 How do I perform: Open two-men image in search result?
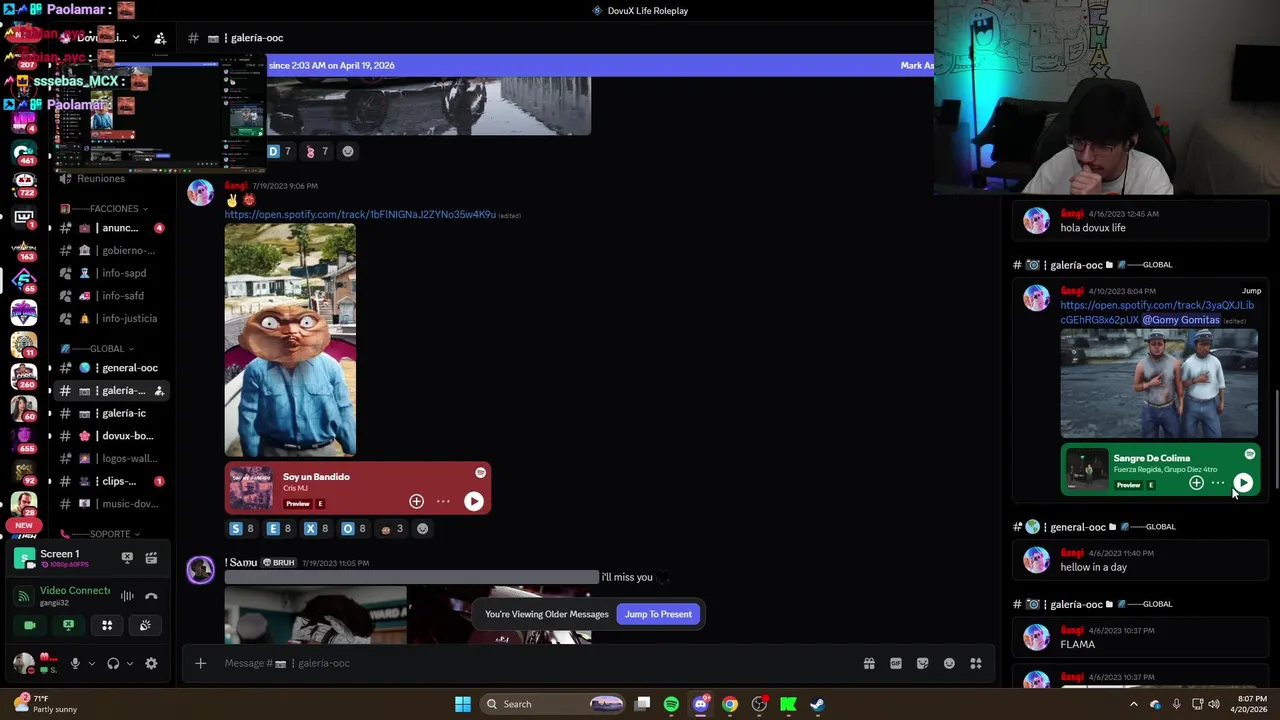coord(1159,384)
